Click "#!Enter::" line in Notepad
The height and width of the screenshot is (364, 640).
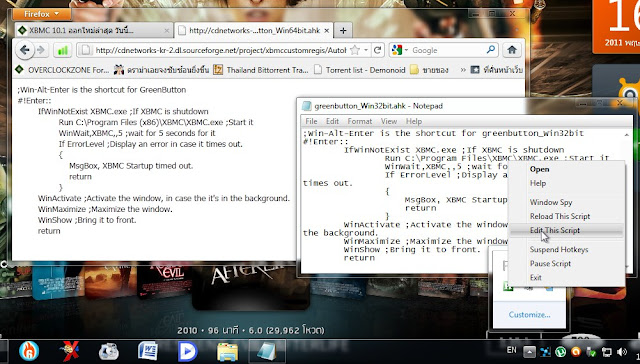point(326,142)
